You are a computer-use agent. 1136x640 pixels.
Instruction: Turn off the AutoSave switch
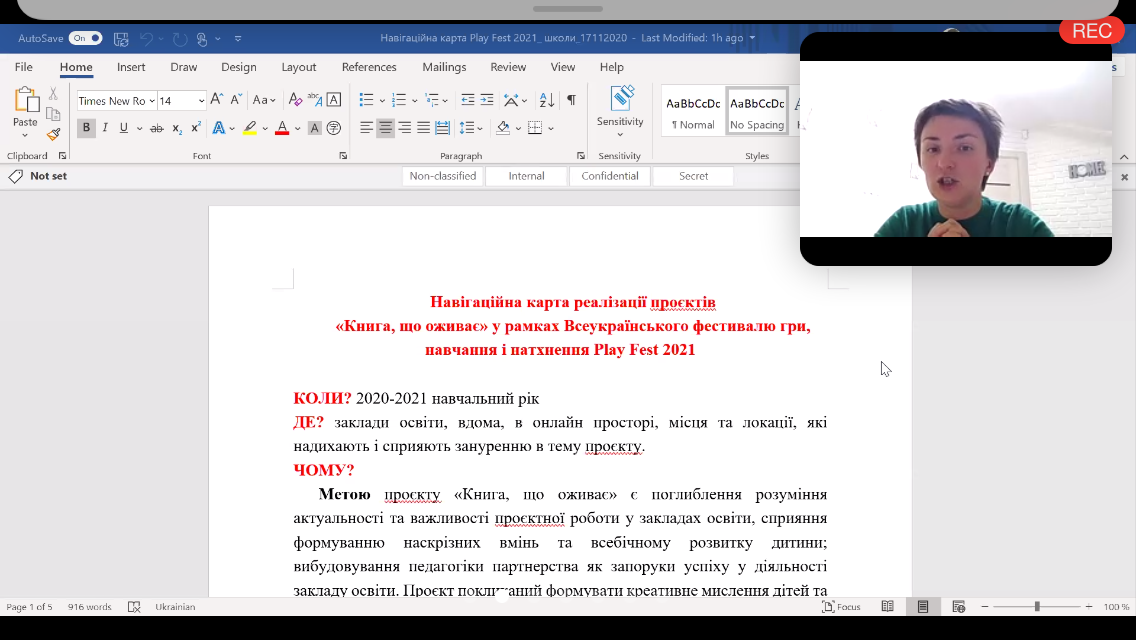[86, 38]
